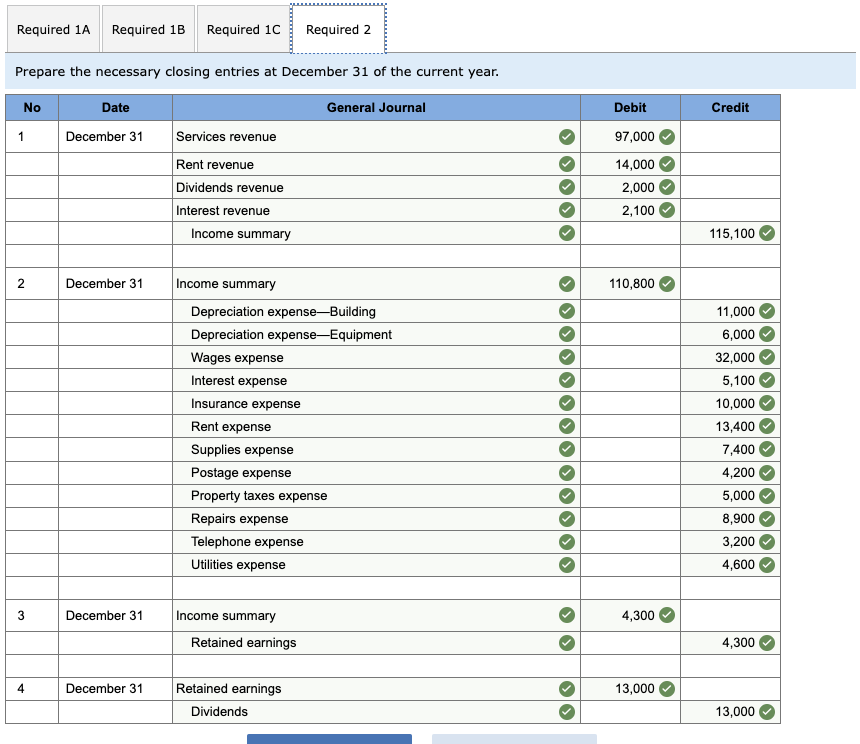Screen dimensions: 860x744
Task: Switch to the Required 1A tab
Action: [x=53, y=29]
